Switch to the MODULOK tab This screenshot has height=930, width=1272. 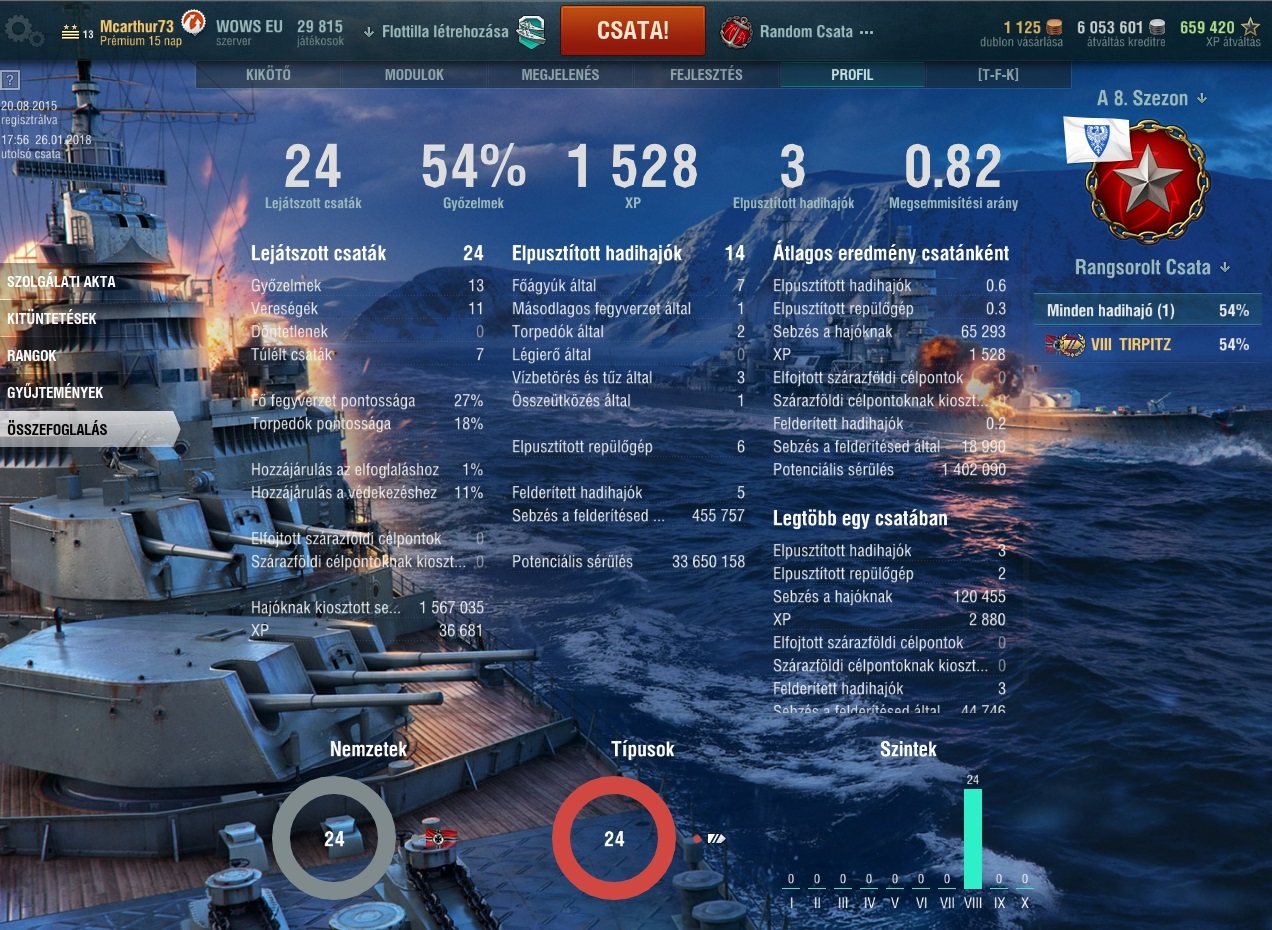coord(414,75)
